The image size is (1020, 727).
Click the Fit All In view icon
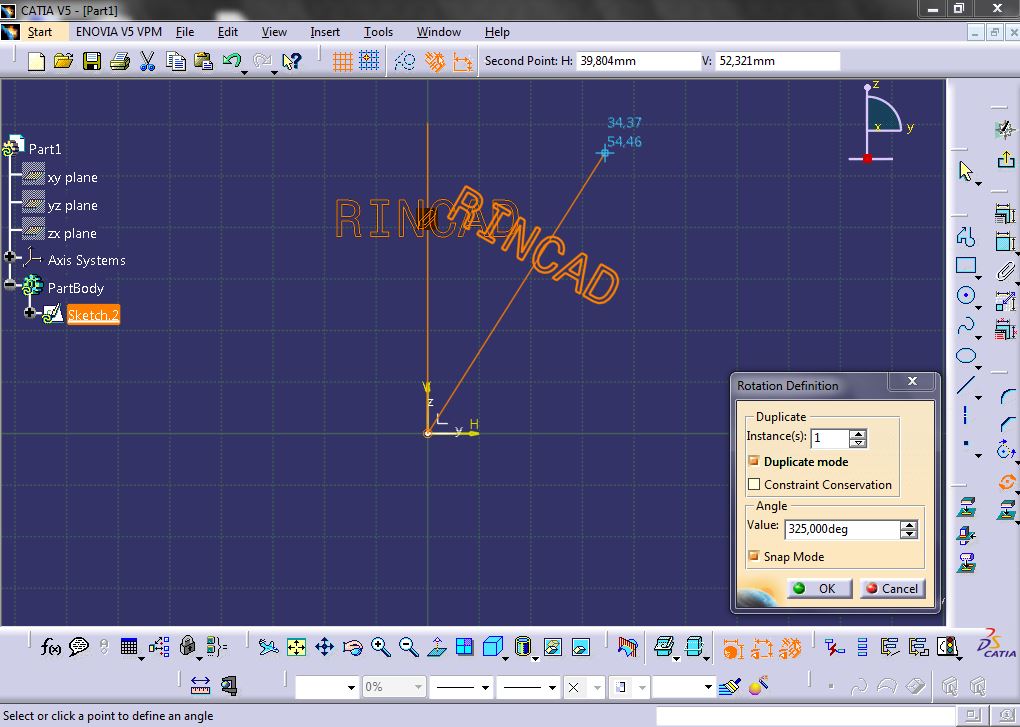tap(297, 647)
